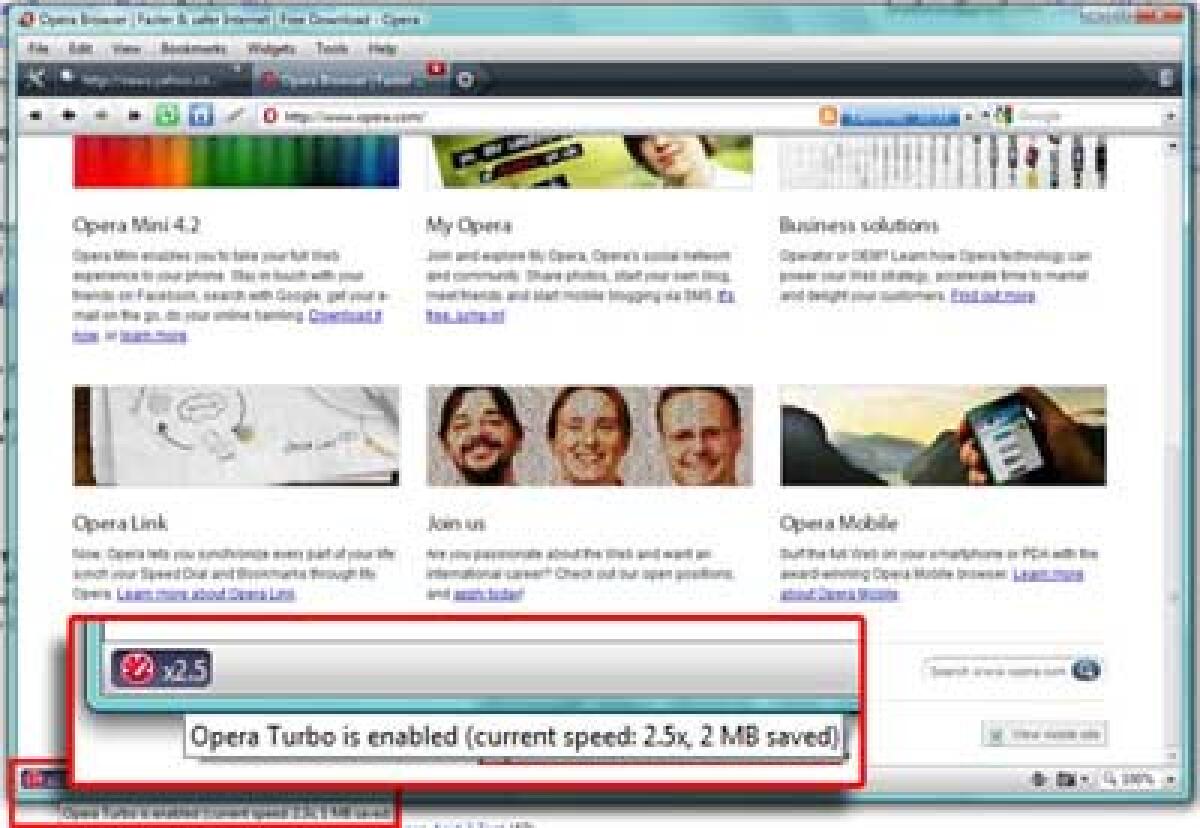Open the File menu
The image size is (1200, 828).
[x=39, y=48]
